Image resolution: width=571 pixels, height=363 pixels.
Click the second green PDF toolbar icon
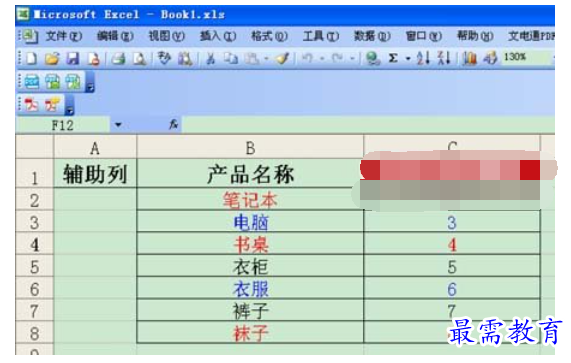tap(52, 82)
